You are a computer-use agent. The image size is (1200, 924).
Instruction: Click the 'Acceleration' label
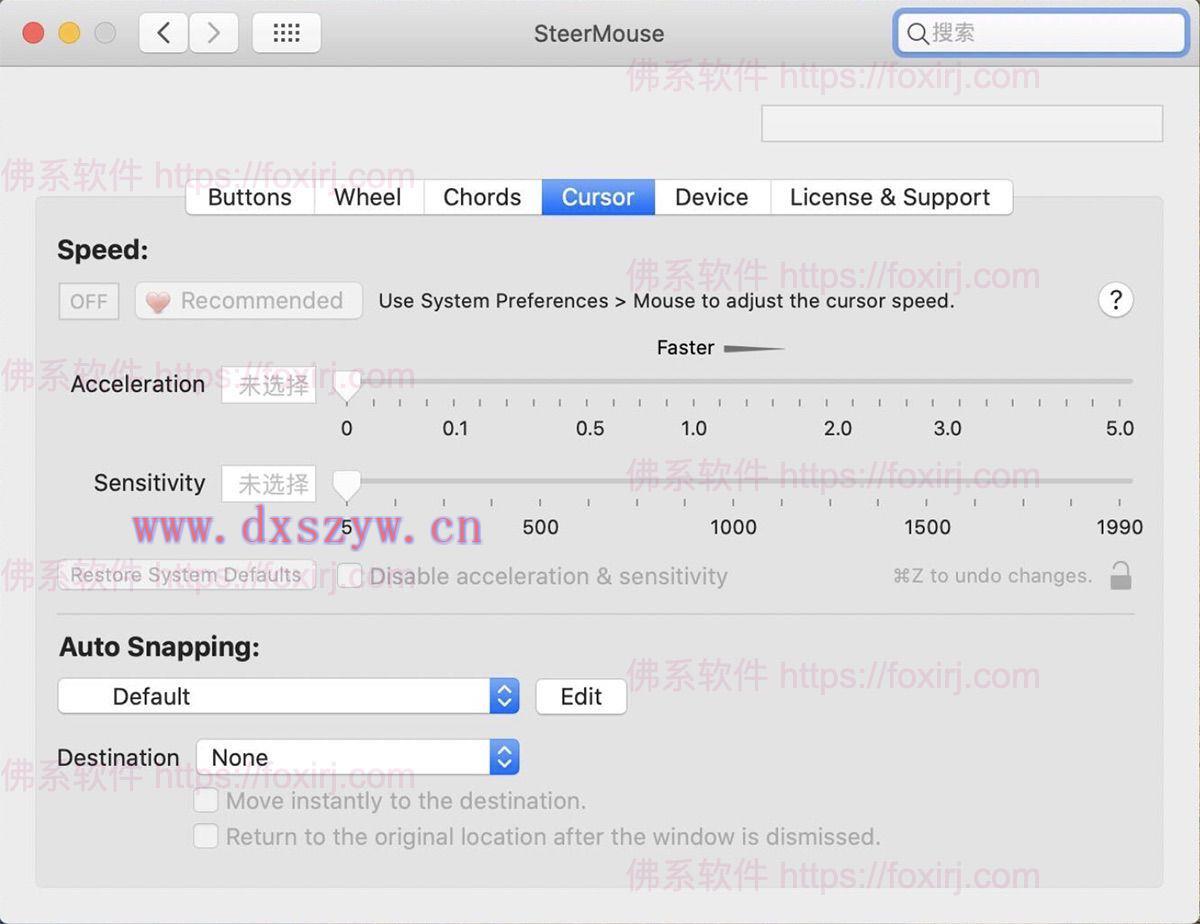(138, 384)
